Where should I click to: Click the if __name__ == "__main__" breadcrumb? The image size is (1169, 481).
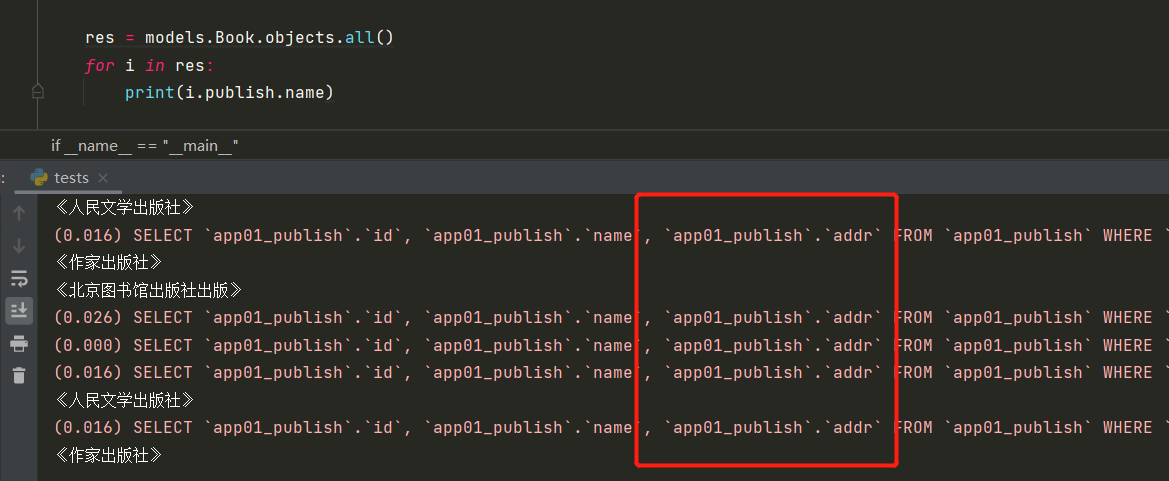click(x=144, y=145)
